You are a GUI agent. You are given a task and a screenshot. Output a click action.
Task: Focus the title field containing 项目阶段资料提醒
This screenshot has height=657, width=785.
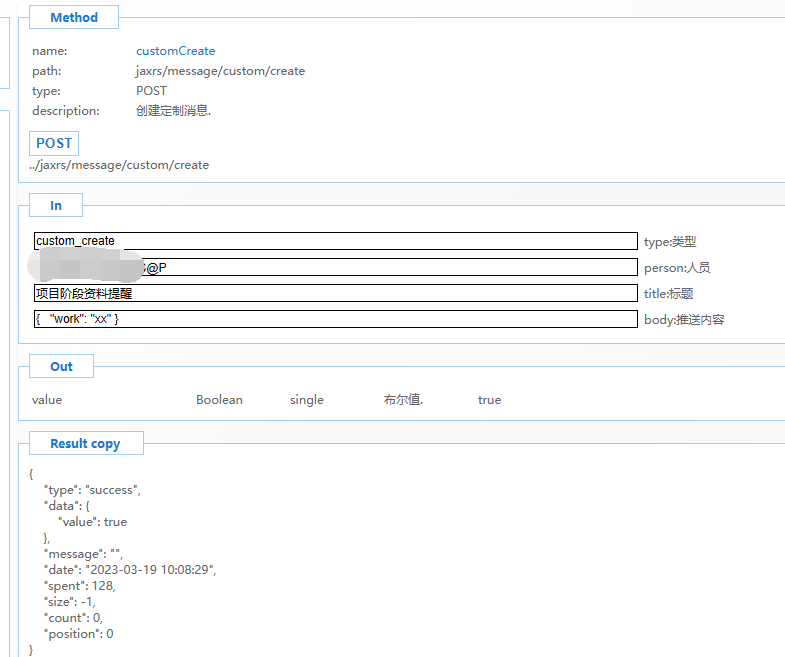(x=335, y=293)
